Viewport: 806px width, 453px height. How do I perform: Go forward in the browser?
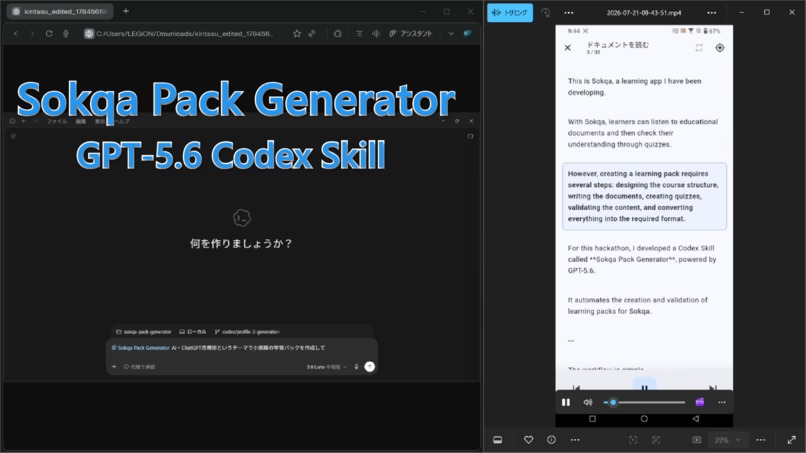pyautogui.click(x=32, y=33)
